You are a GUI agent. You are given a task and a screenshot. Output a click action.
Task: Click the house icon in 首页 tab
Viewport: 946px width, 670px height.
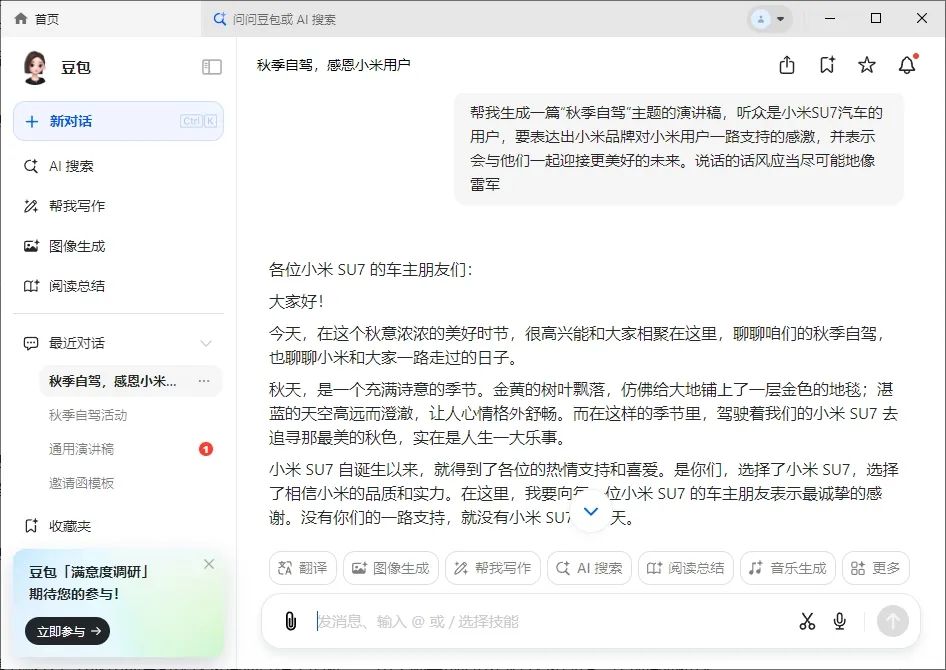coord(21,19)
